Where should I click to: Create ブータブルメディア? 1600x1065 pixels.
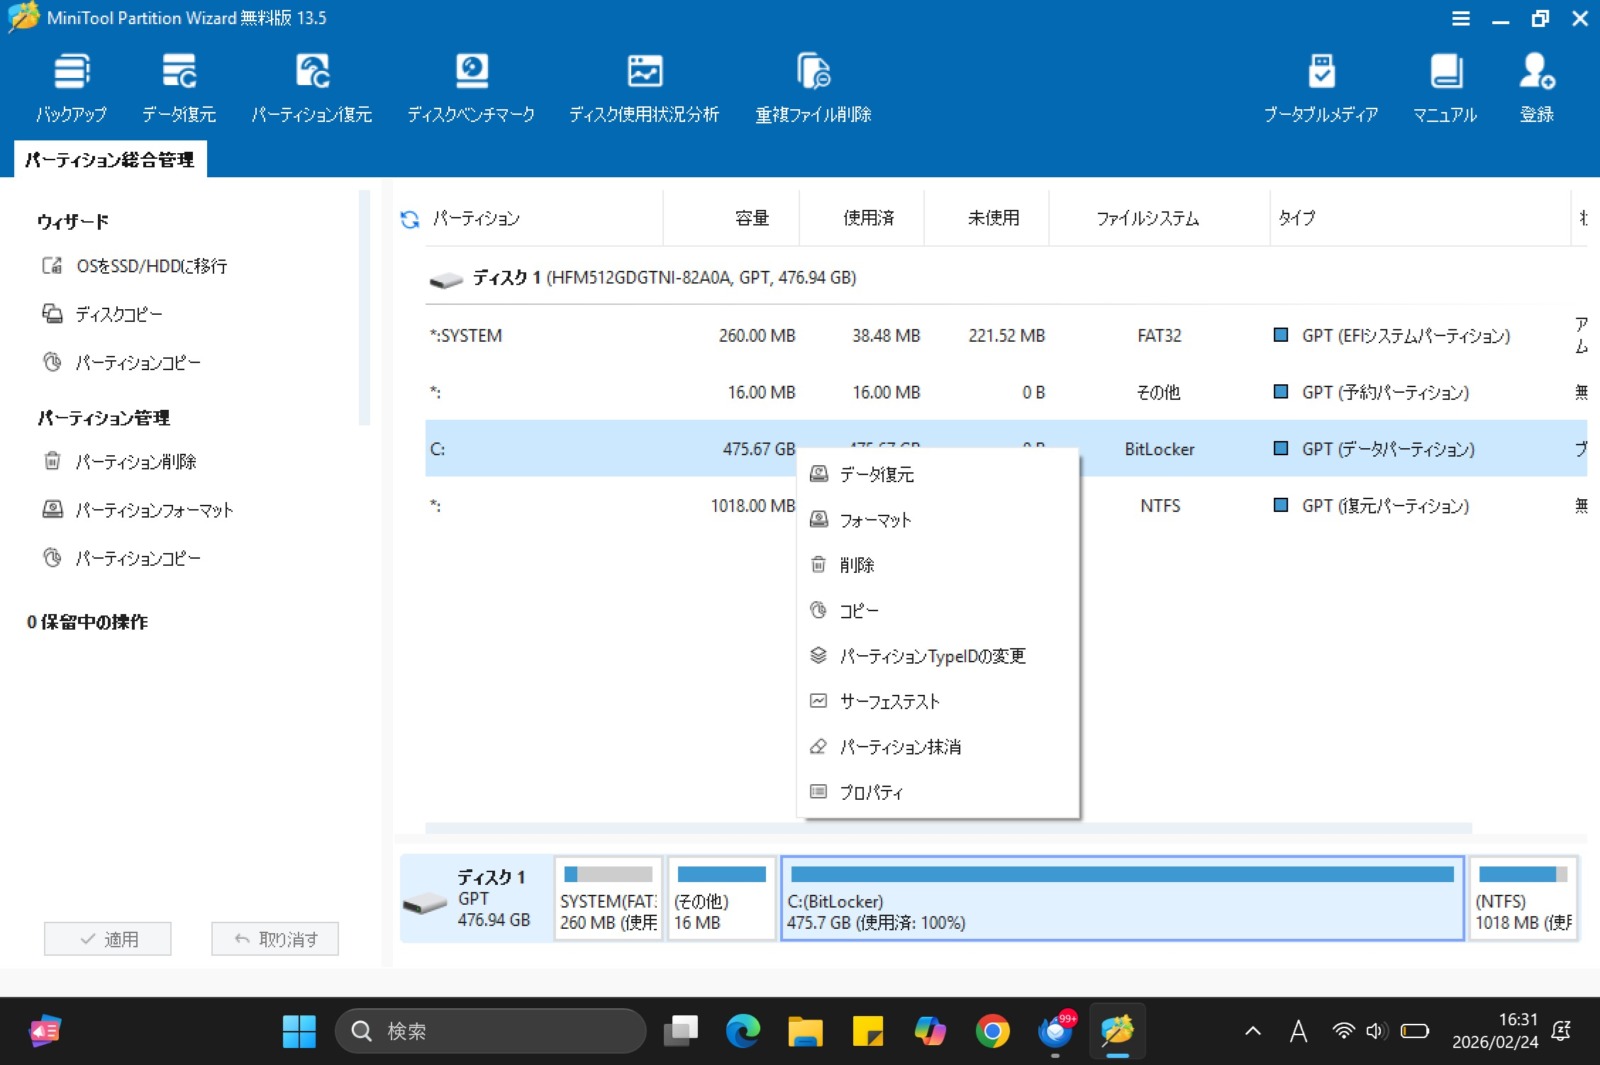pyautogui.click(x=1321, y=87)
